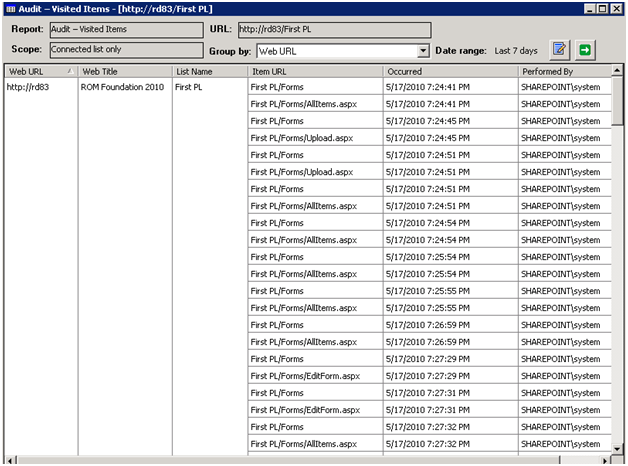
Task: Select the First PL/Forms/EditForm.aspx row at 7:27:29 PM
Action: pyautogui.click(x=304, y=376)
